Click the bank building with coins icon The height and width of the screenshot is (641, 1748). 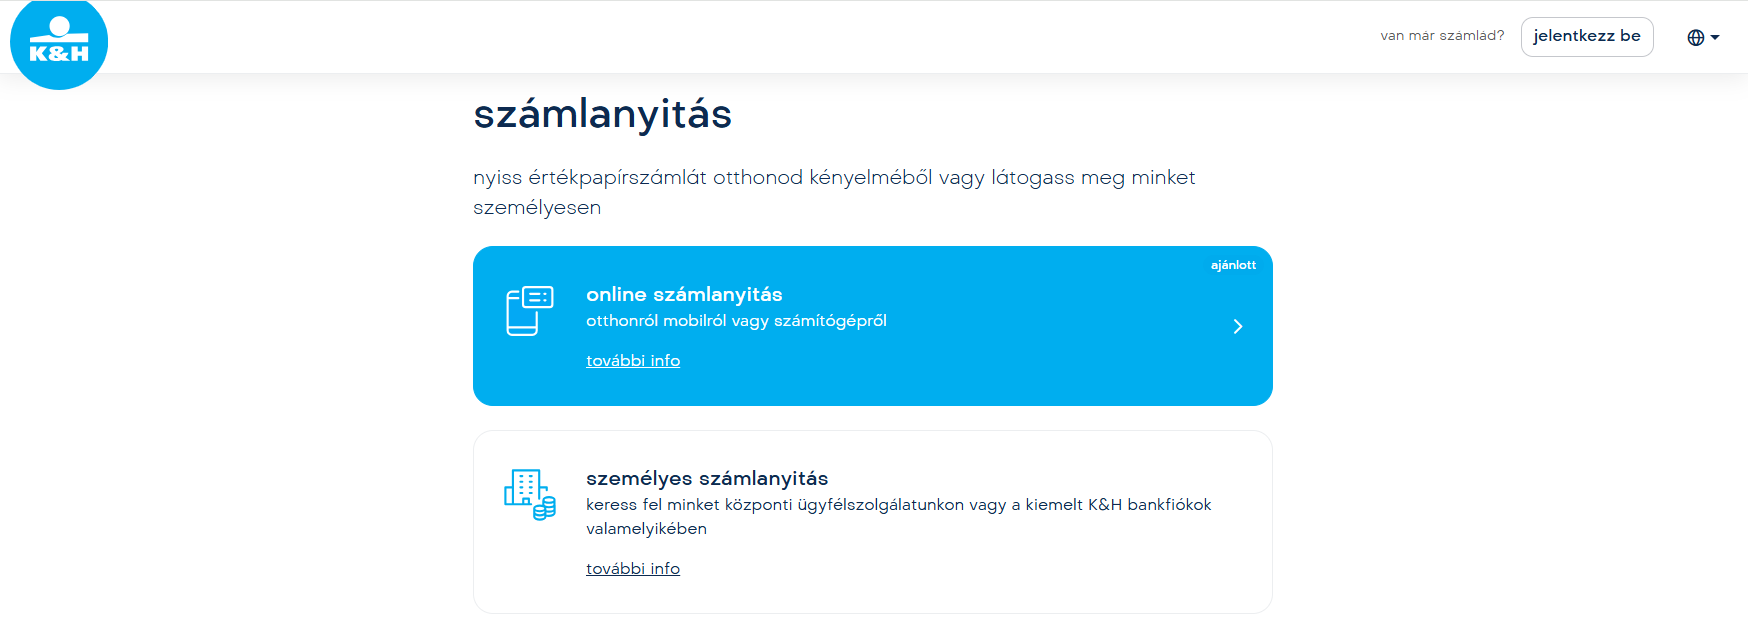pos(529,495)
